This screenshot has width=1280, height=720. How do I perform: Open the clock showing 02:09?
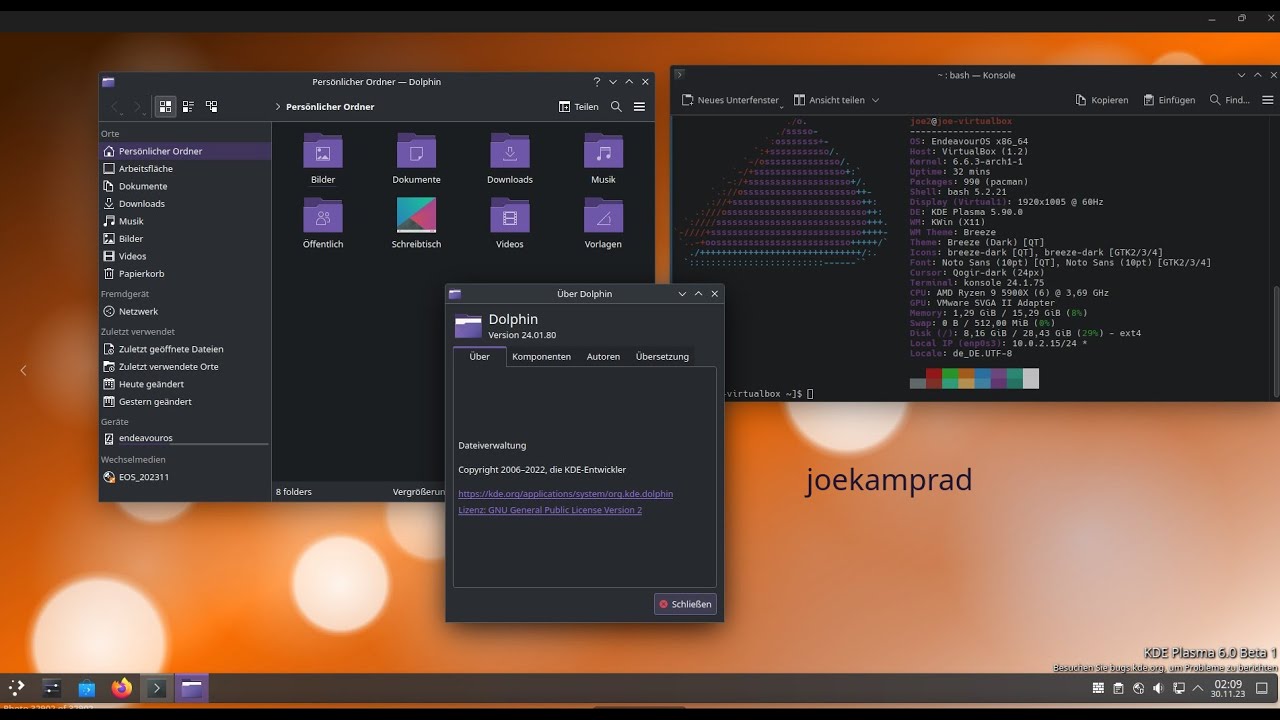coord(1228,688)
